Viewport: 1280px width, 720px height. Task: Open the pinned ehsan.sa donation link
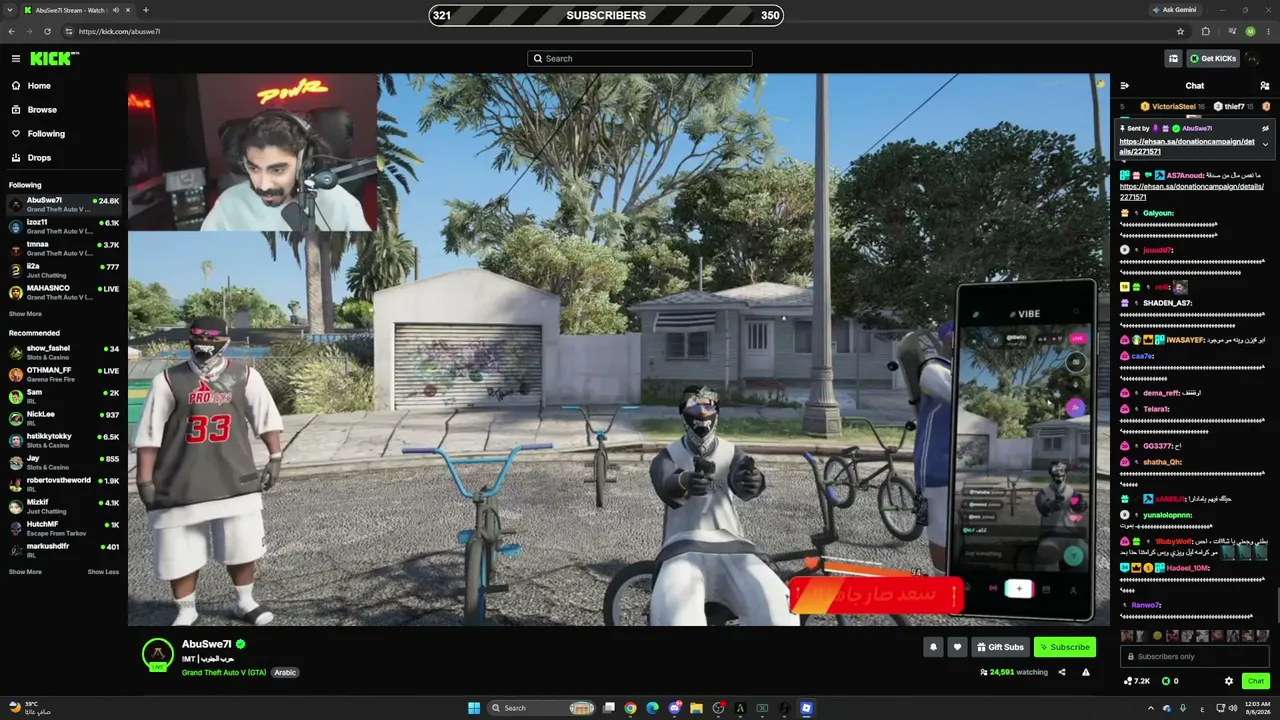1187,146
